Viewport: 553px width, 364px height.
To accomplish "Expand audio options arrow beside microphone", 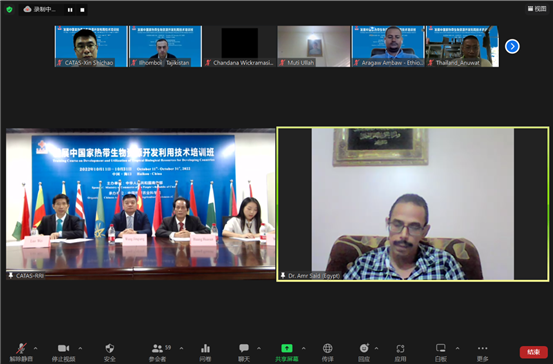I will 36,348.
